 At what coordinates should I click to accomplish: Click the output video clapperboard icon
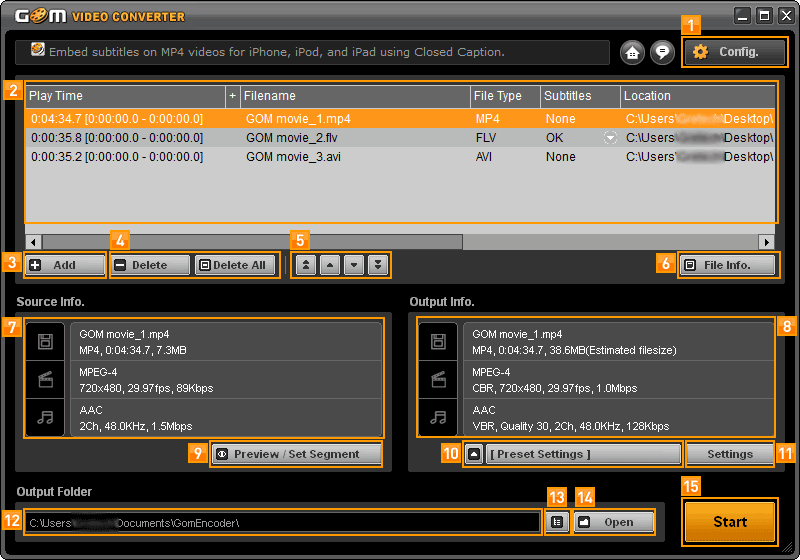(438, 379)
